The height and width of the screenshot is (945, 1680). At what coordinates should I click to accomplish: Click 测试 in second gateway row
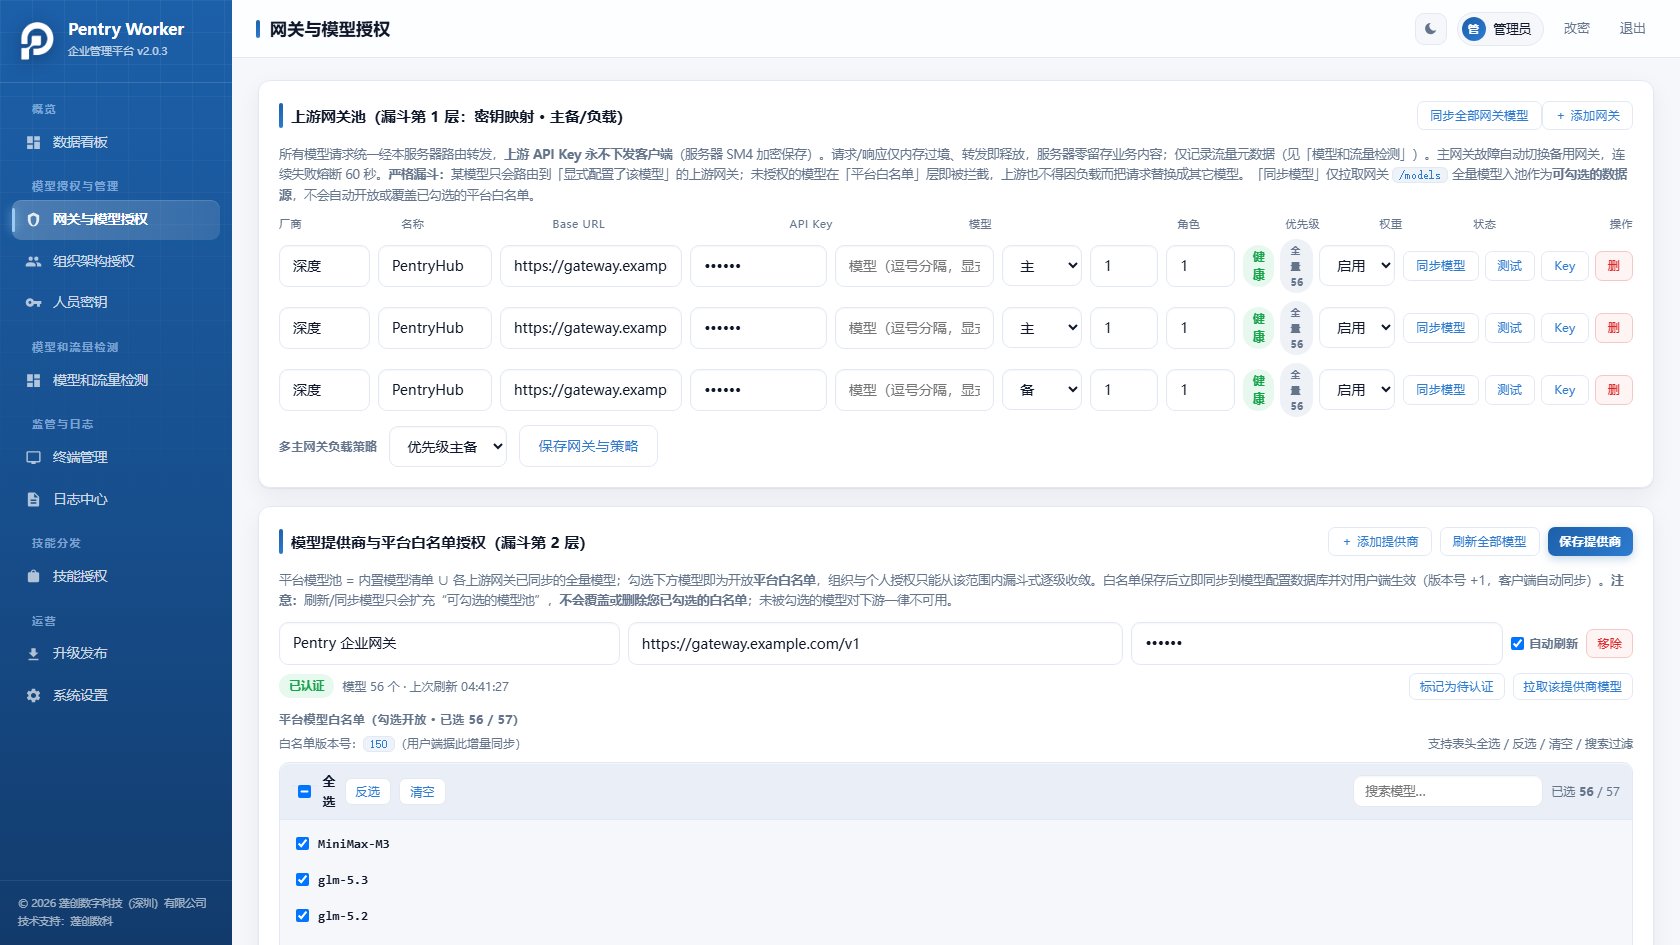point(1510,328)
